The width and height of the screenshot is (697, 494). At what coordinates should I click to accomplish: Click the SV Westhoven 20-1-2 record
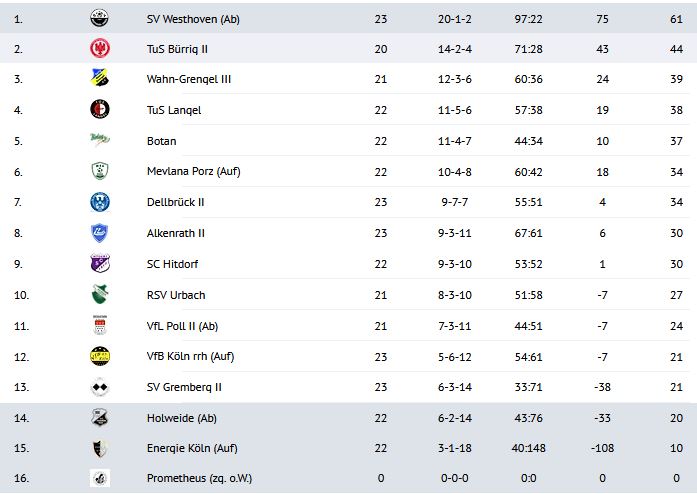pyautogui.click(x=456, y=18)
